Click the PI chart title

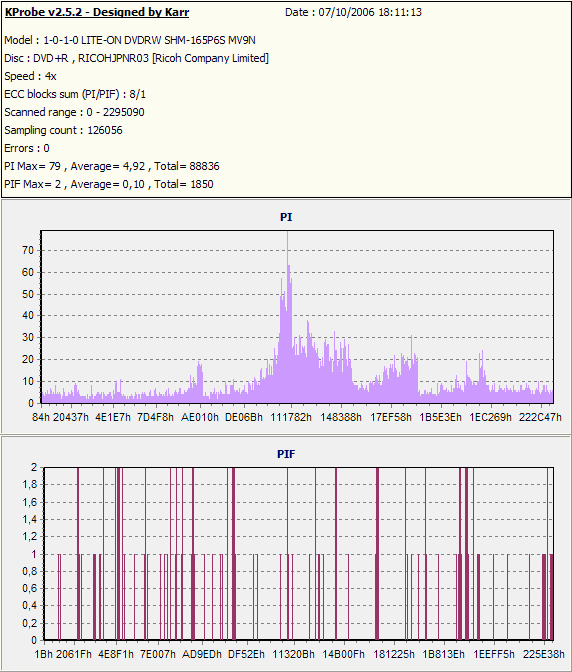pyautogui.click(x=286, y=217)
